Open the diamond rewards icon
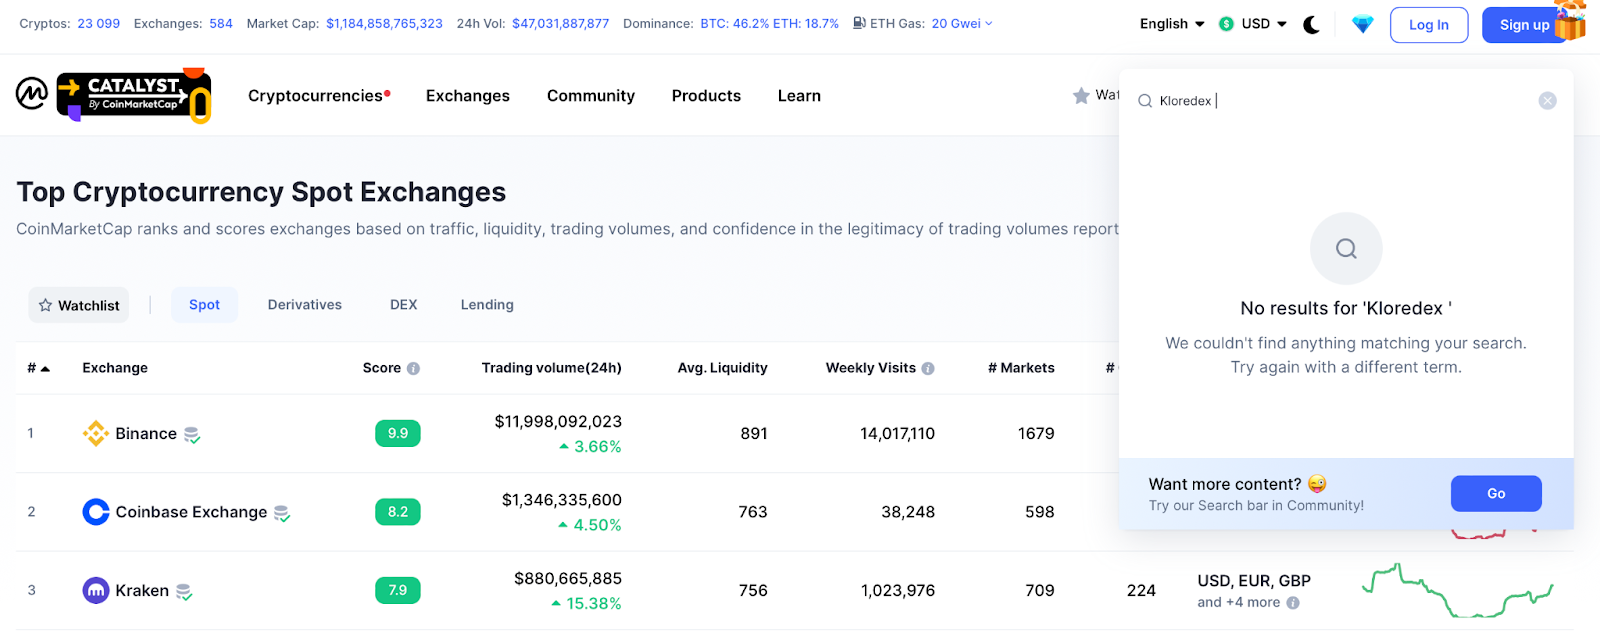The width and height of the screenshot is (1600, 640). [x=1362, y=25]
